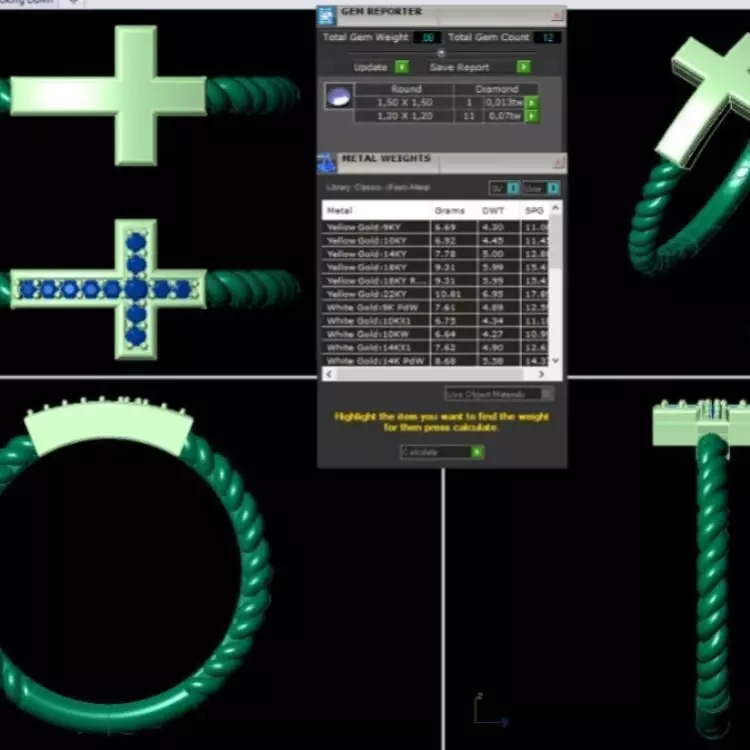Viewport: 750px width, 750px height.
Task: Select the White Gold:14KX1 row
Action: [x=435, y=348]
